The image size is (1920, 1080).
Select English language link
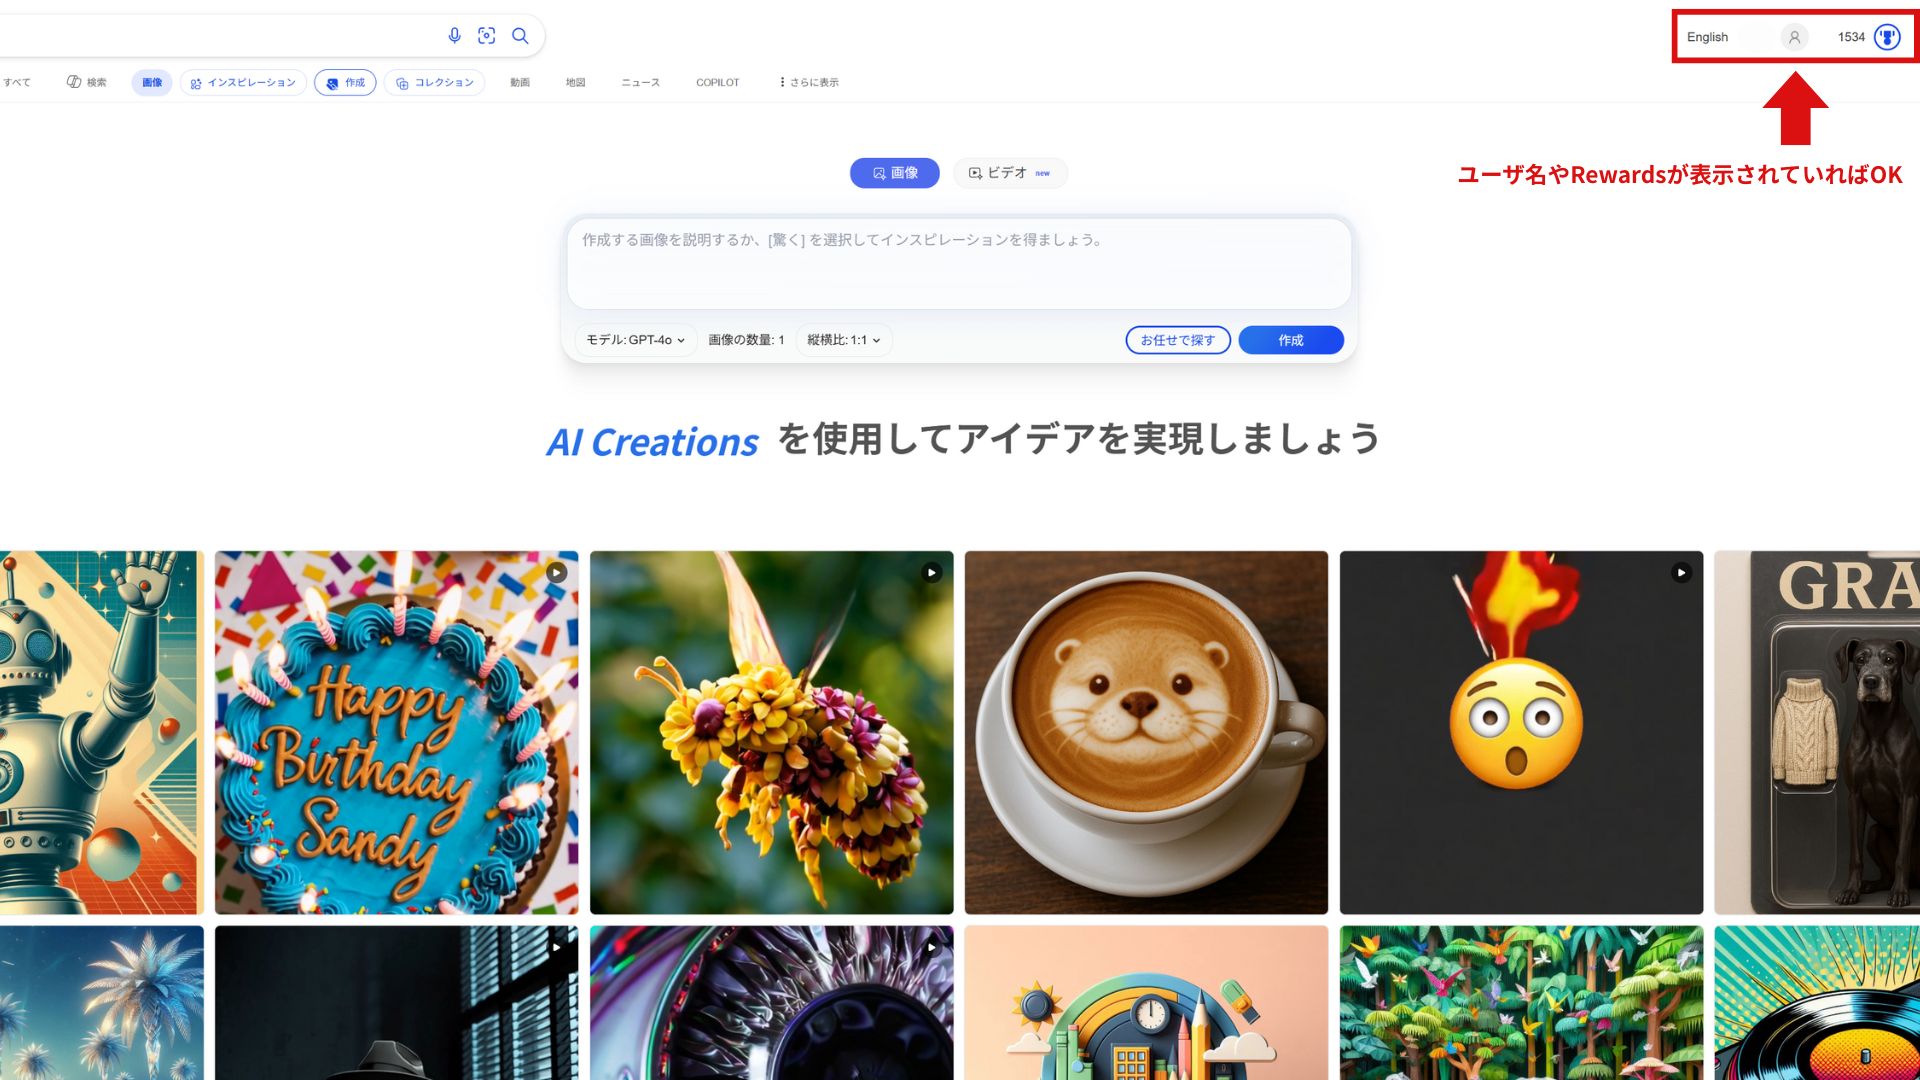(x=1707, y=37)
